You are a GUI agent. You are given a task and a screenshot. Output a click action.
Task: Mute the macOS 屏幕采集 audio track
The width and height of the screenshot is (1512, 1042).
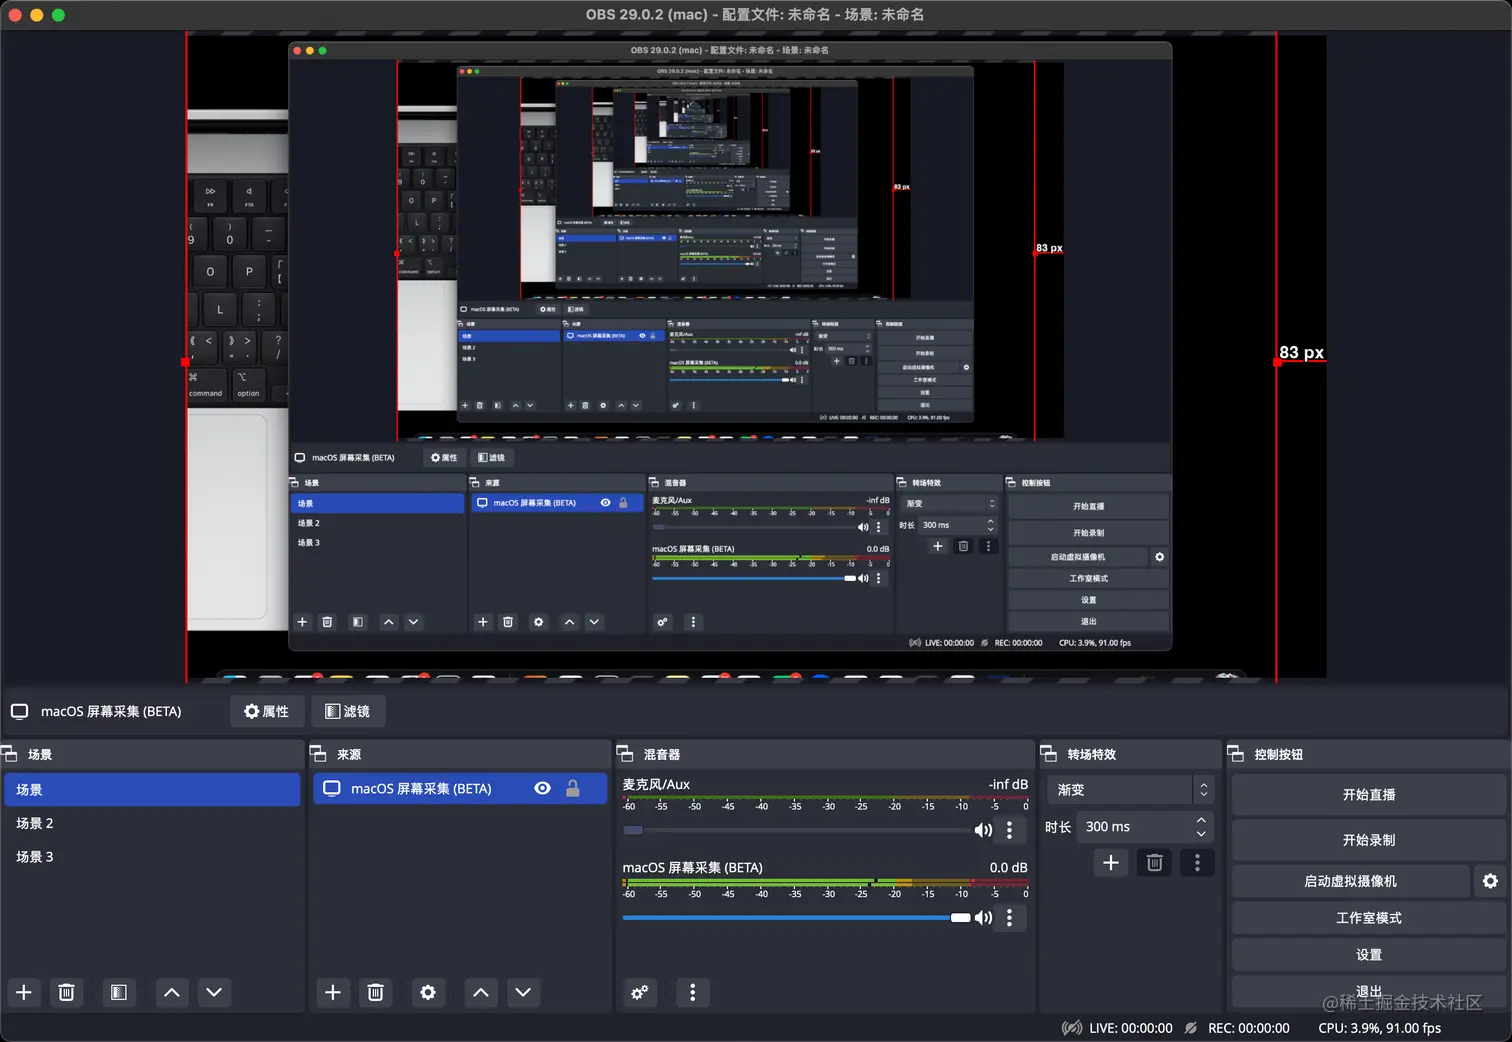point(983,917)
